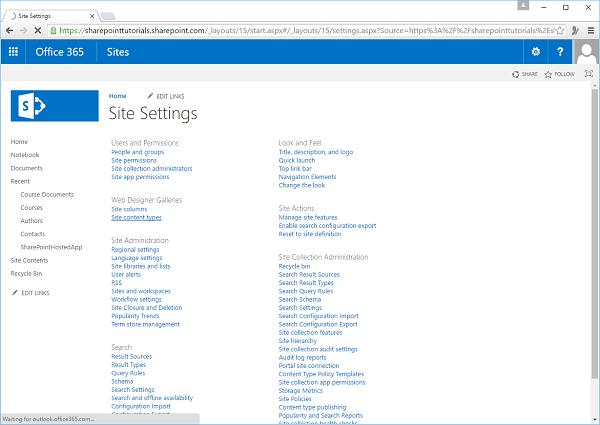Click EDIT LINKS in the quick launch

(x=31, y=293)
